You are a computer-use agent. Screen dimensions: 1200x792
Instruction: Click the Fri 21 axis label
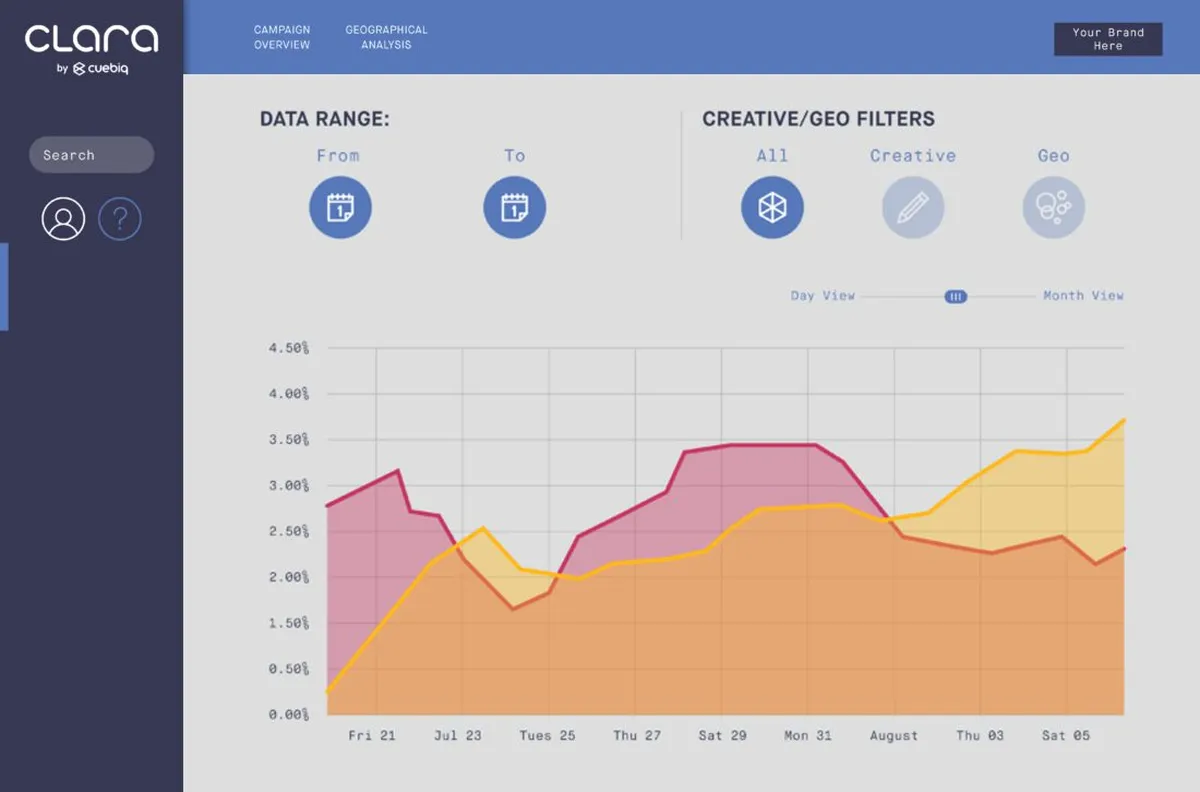pos(372,735)
